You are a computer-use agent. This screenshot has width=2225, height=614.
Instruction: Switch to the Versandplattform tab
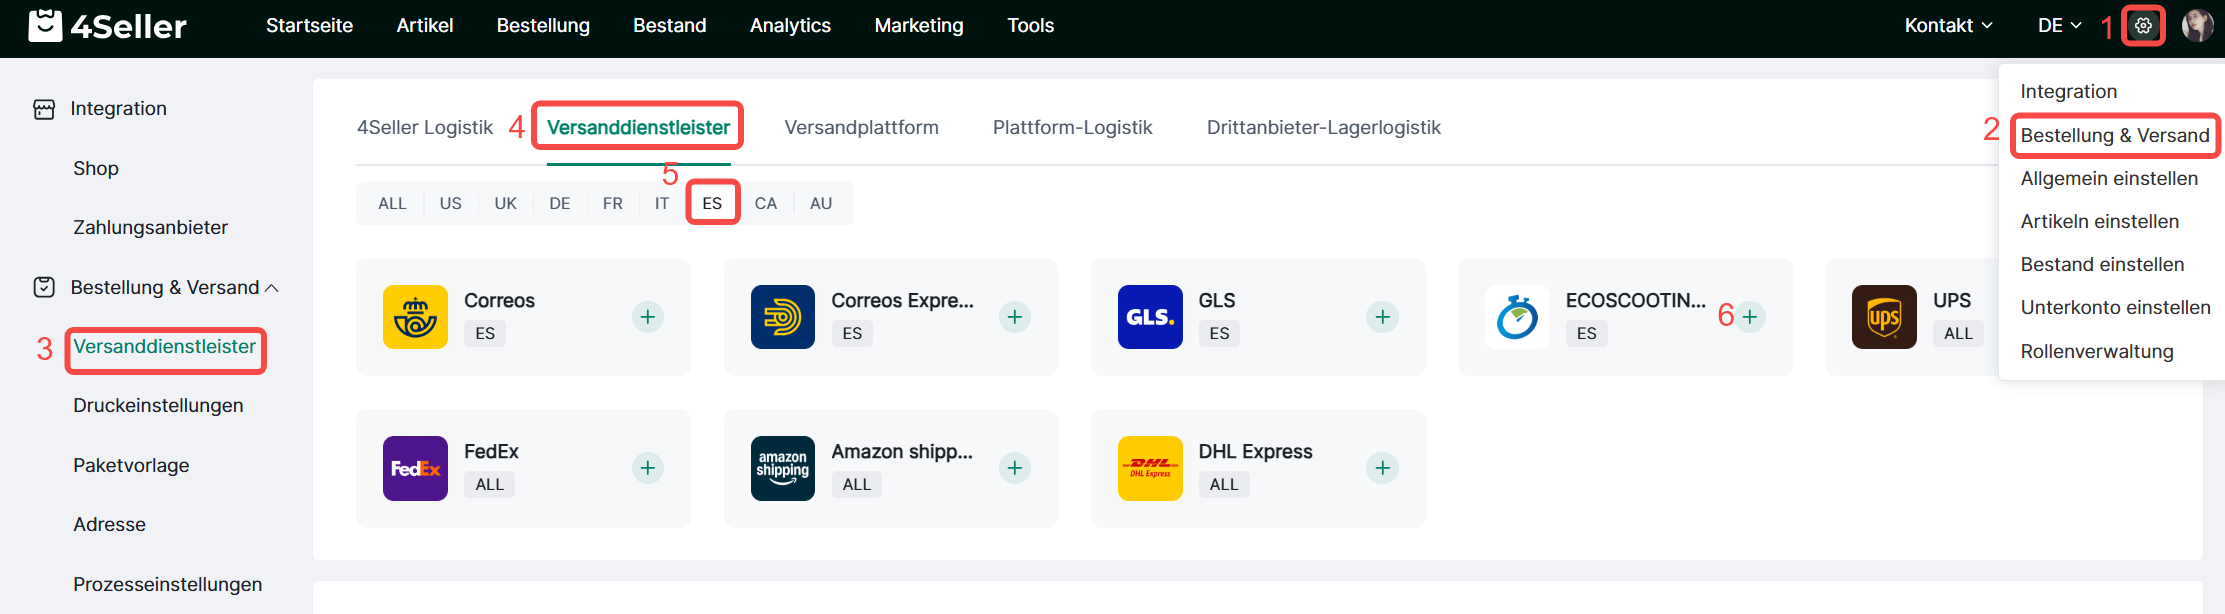[861, 128]
